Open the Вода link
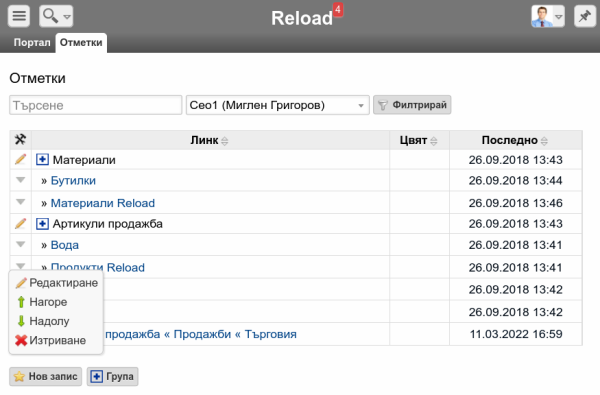This screenshot has width=600, height=395. [65, 245]
